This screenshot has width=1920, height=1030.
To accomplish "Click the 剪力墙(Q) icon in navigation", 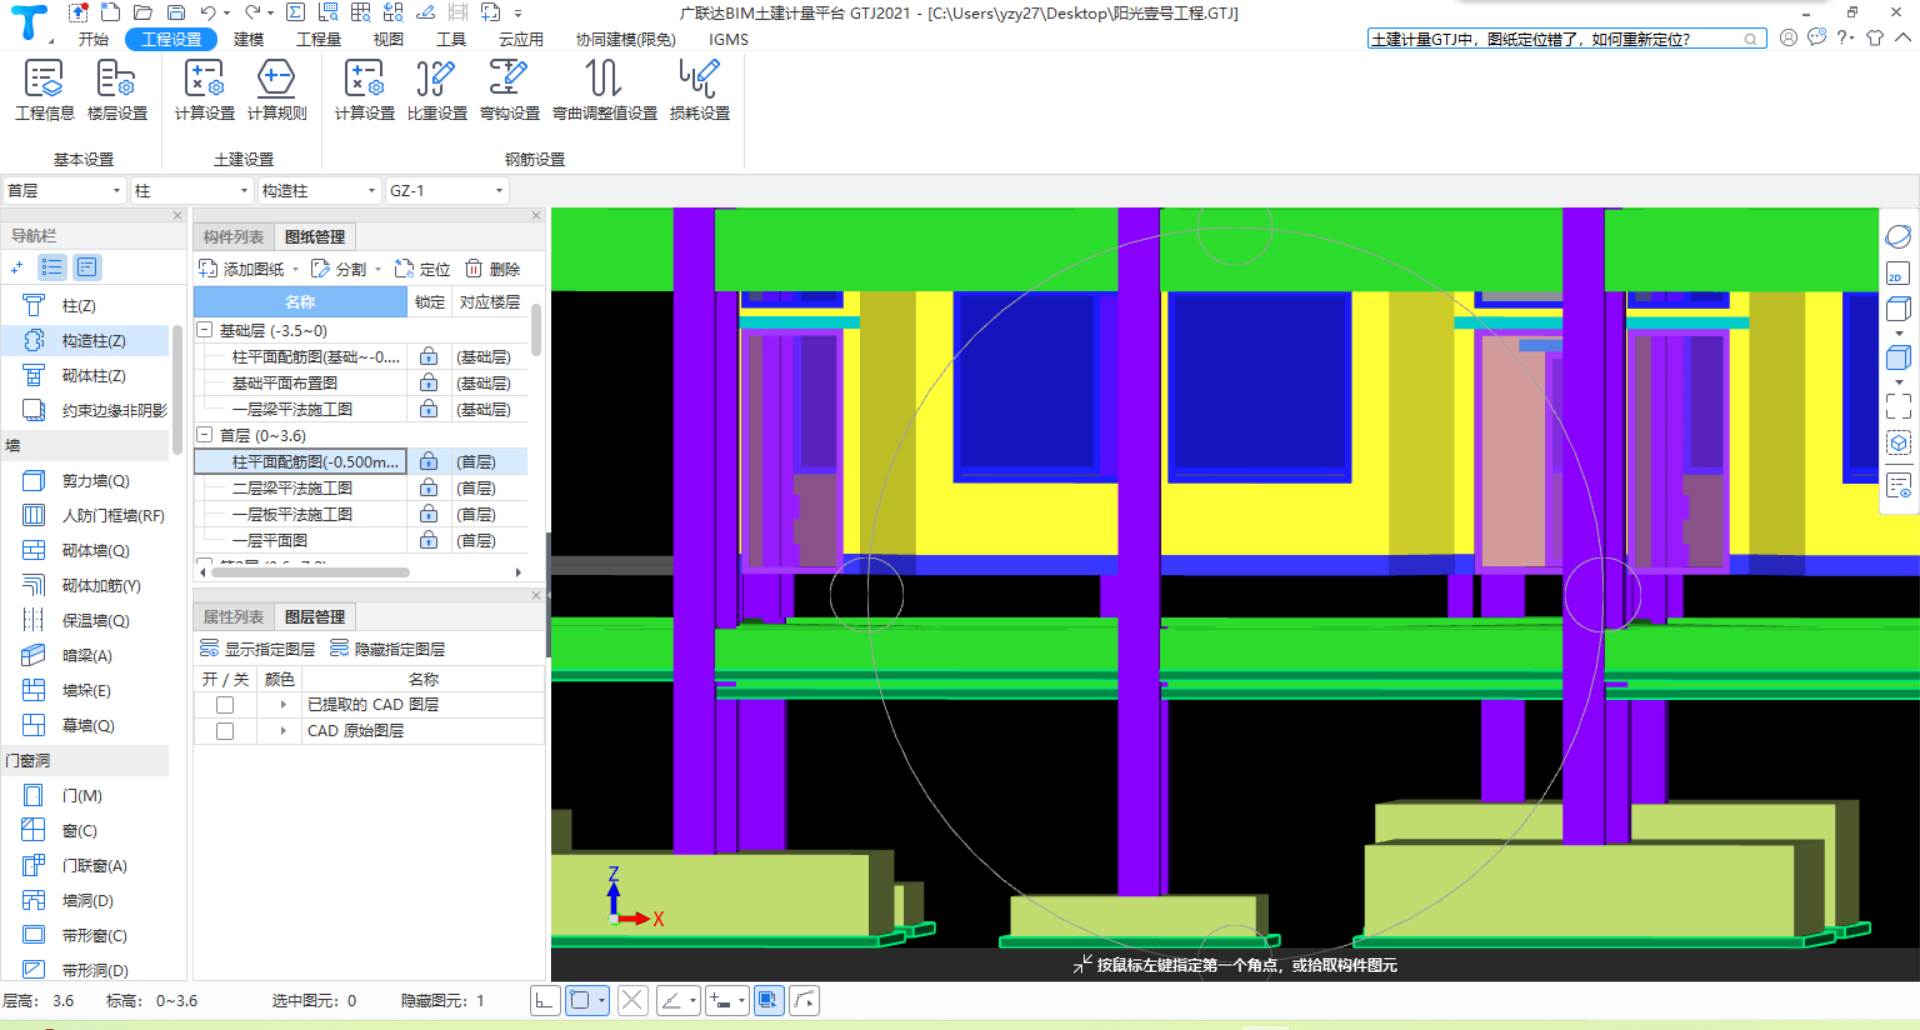I will 33,481.
